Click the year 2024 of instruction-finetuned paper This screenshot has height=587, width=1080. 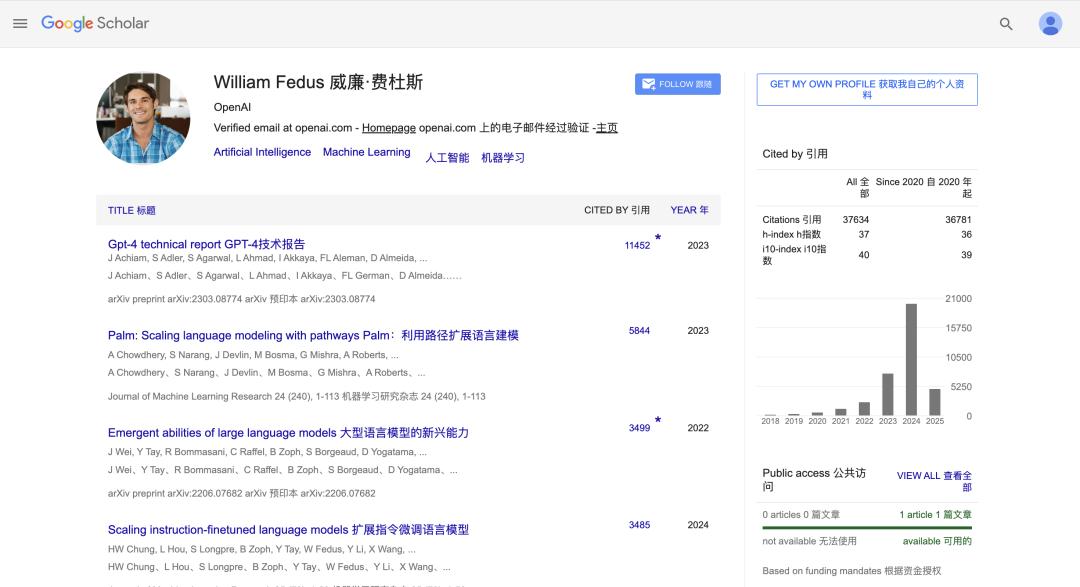tap(698, 525)
